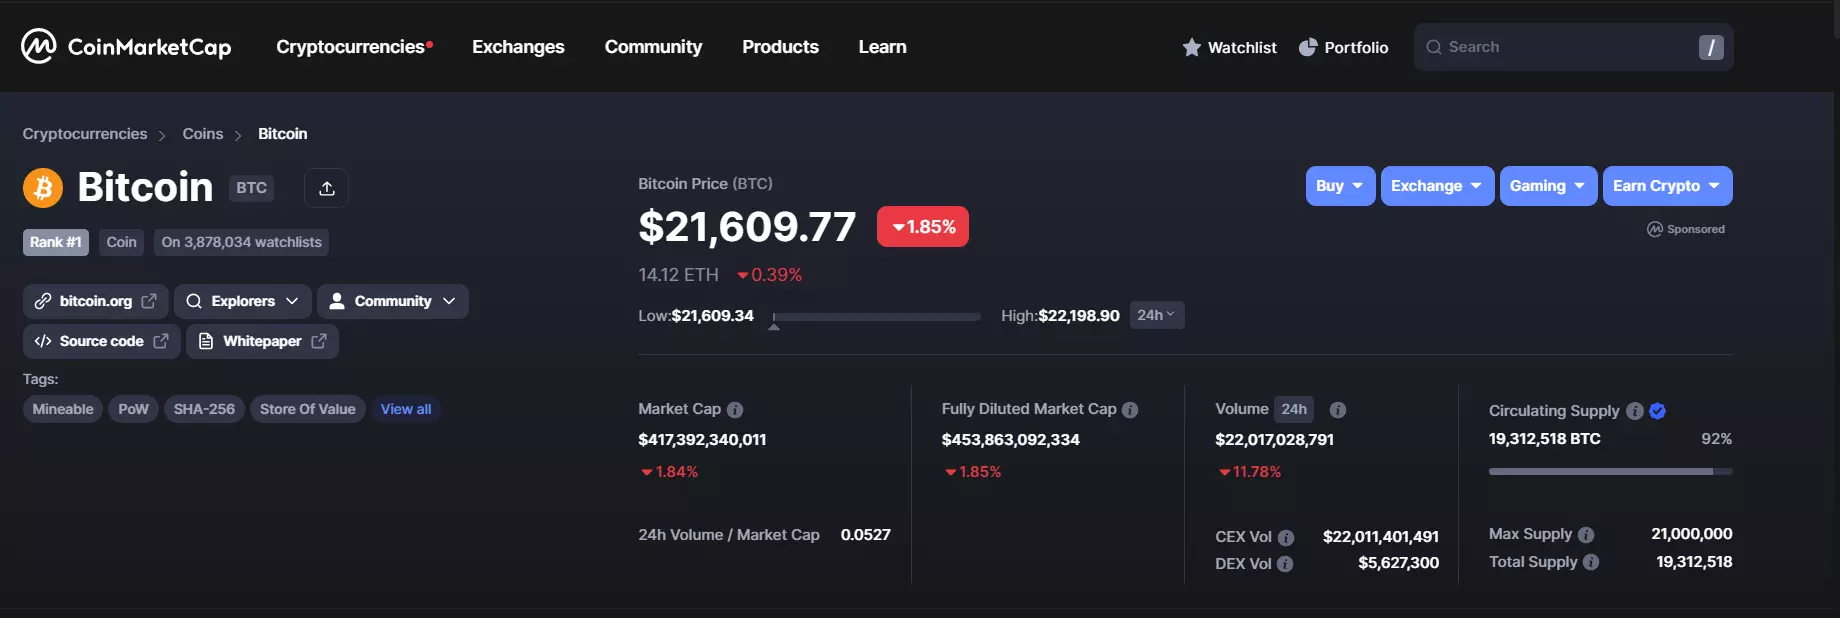Click the Fully Diluted Market Cap info icon

(1130, 410)
